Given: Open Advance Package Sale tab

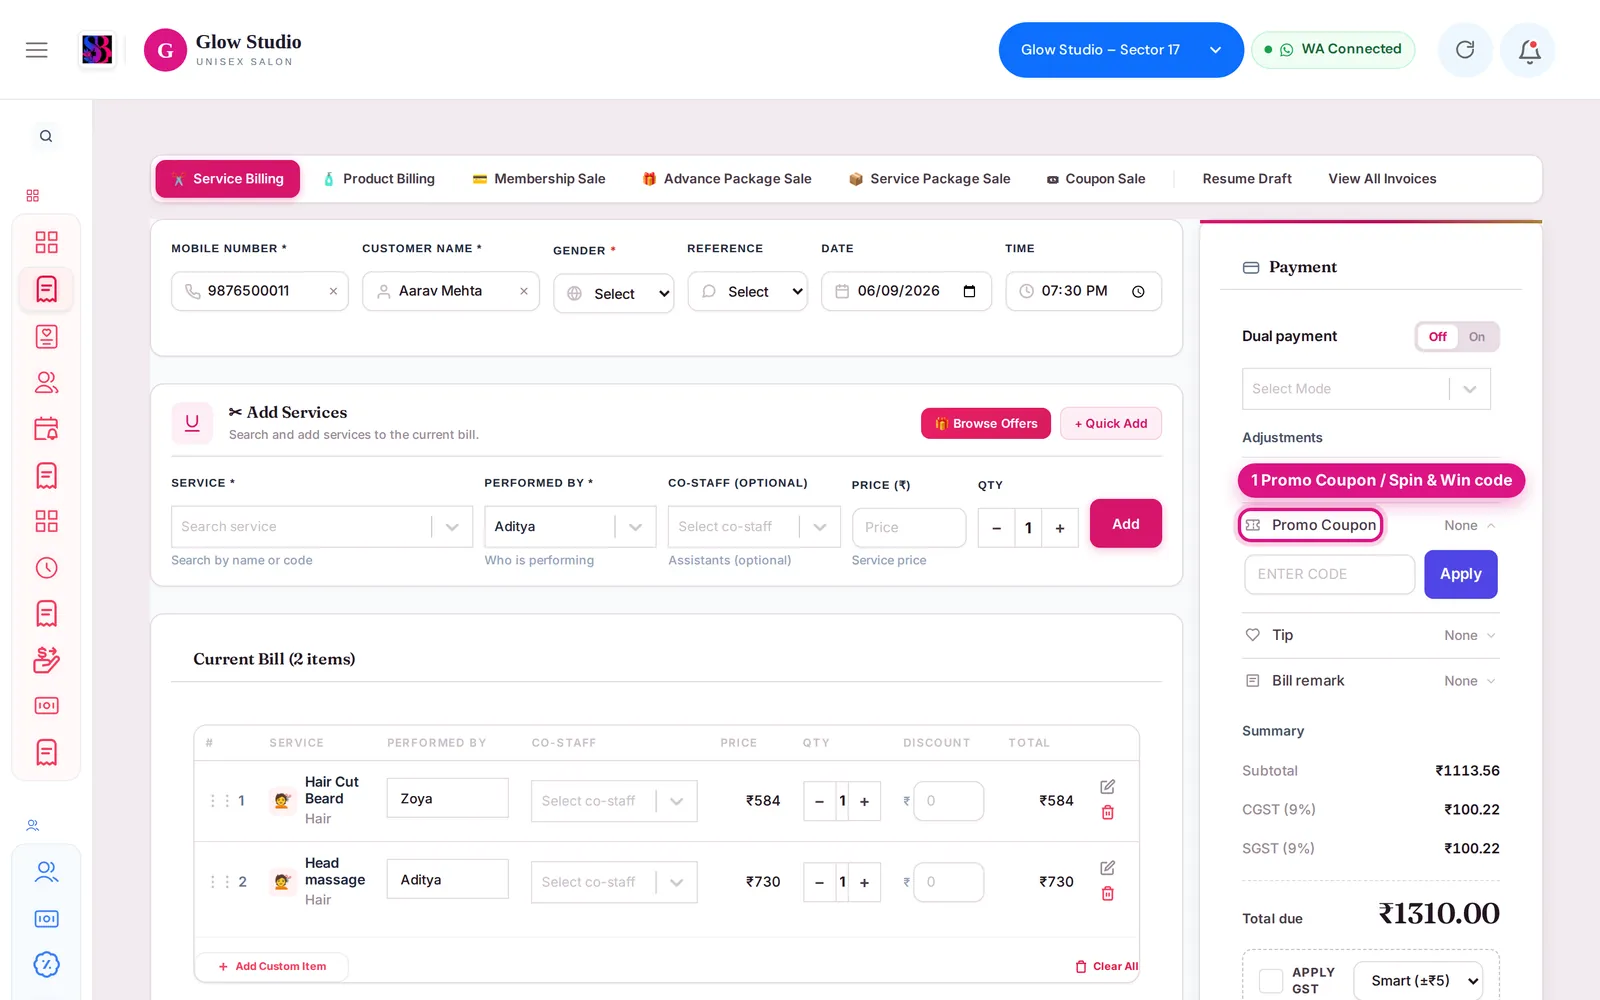Looking at the screenshot, I should click(727, 179).
